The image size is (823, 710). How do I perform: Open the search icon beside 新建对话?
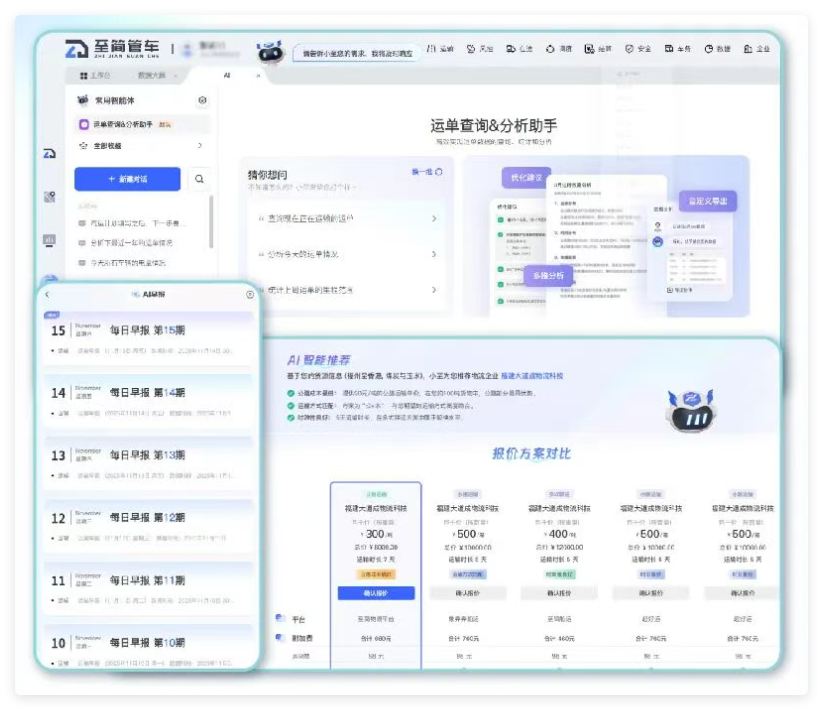tap(199, 179)
